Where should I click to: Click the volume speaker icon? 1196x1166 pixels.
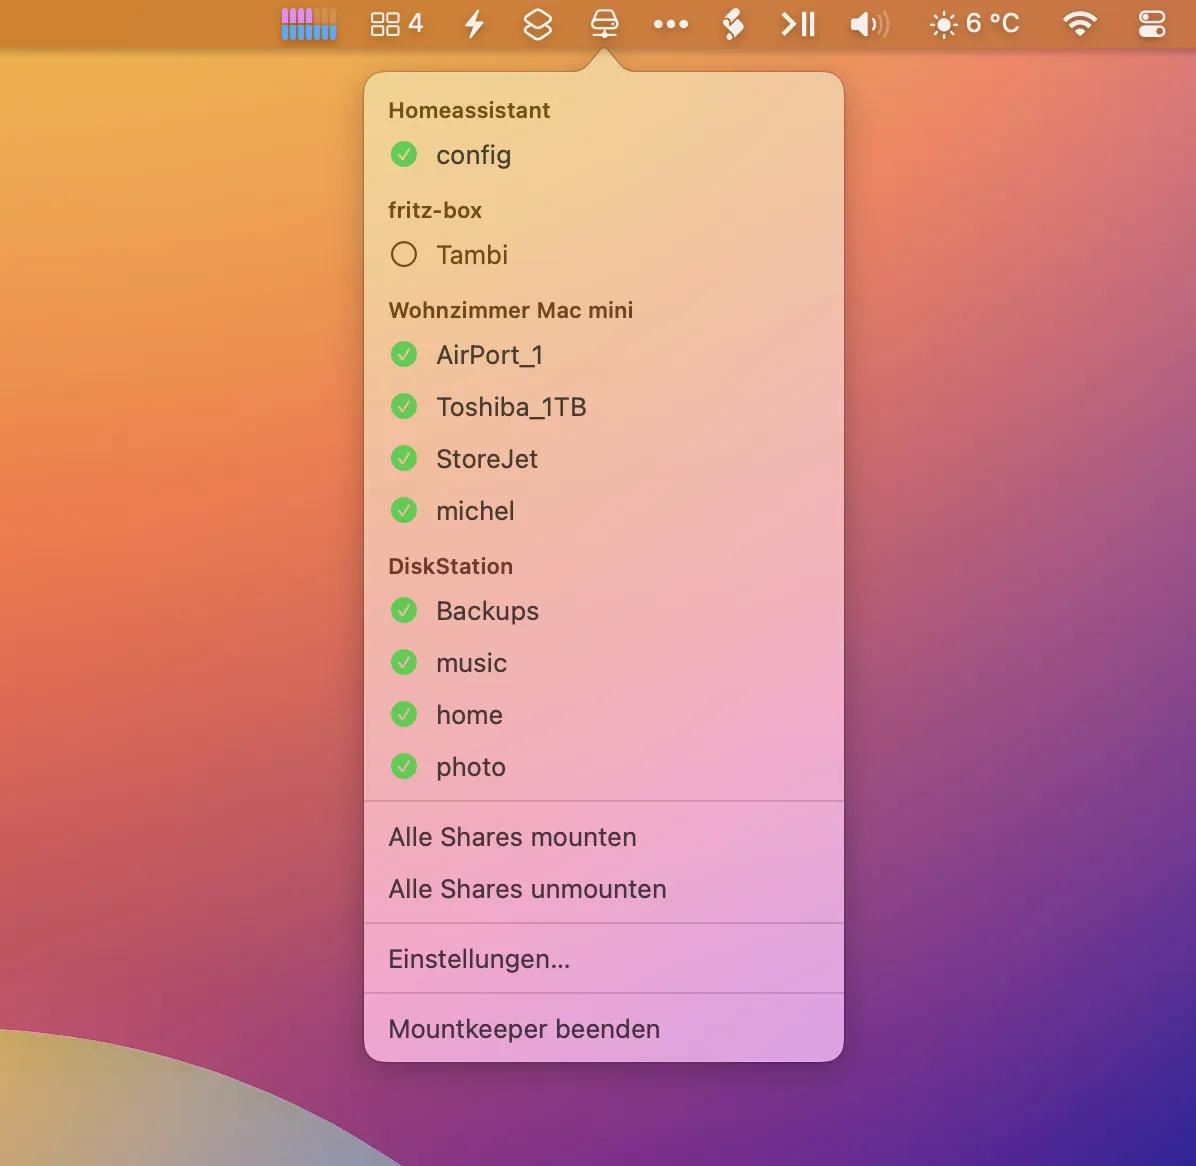tap(868, 24)
